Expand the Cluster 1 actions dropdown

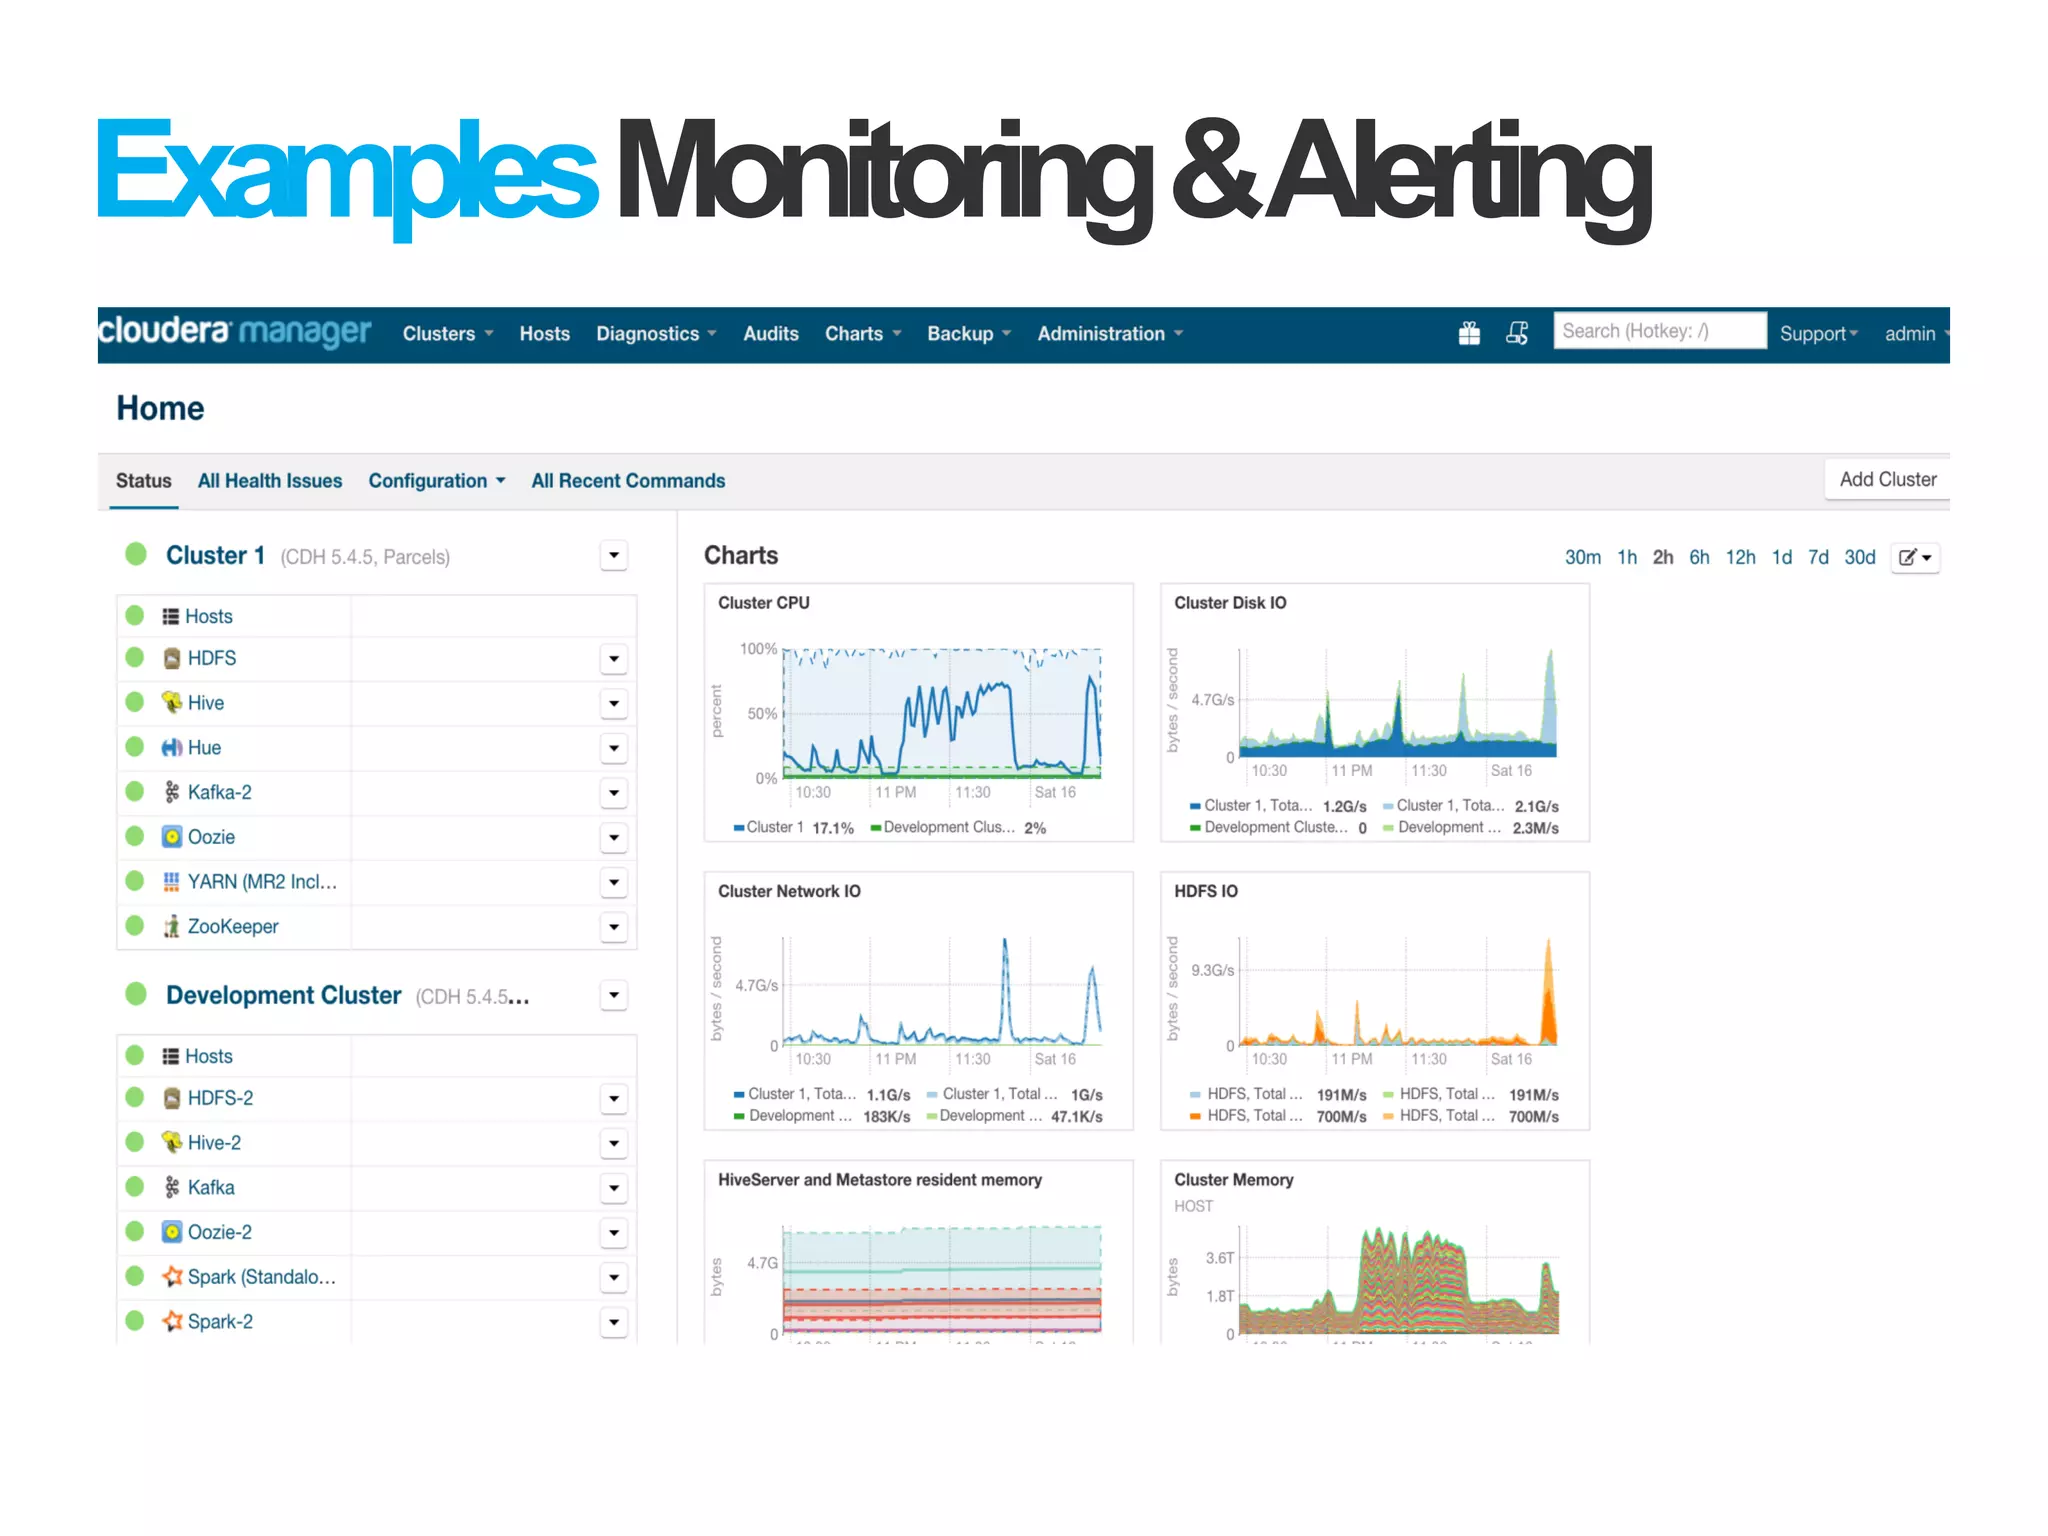[x=613, y=555]
